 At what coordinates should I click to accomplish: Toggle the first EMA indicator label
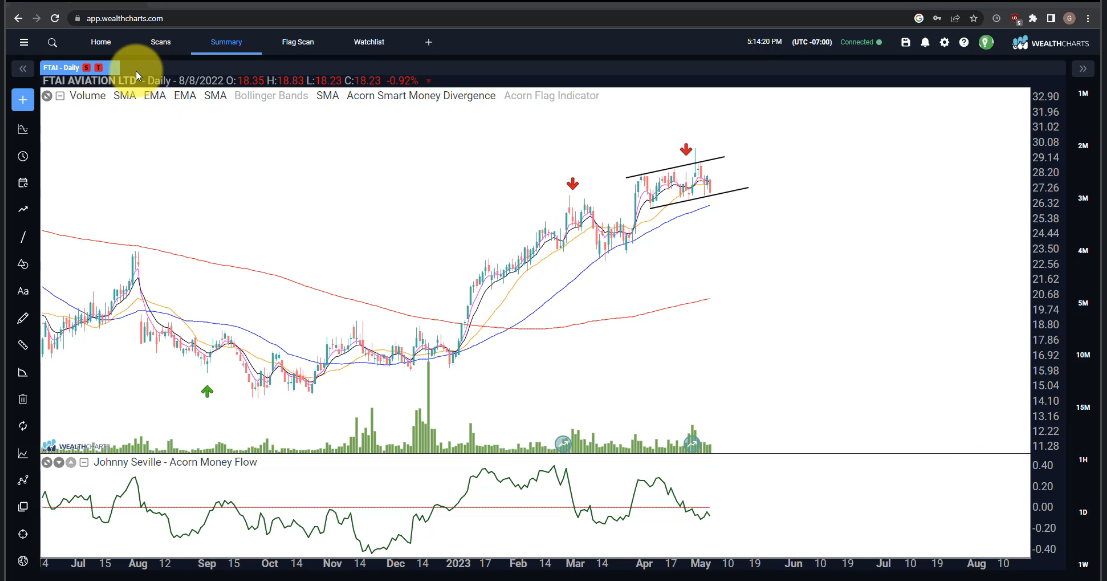155,95
